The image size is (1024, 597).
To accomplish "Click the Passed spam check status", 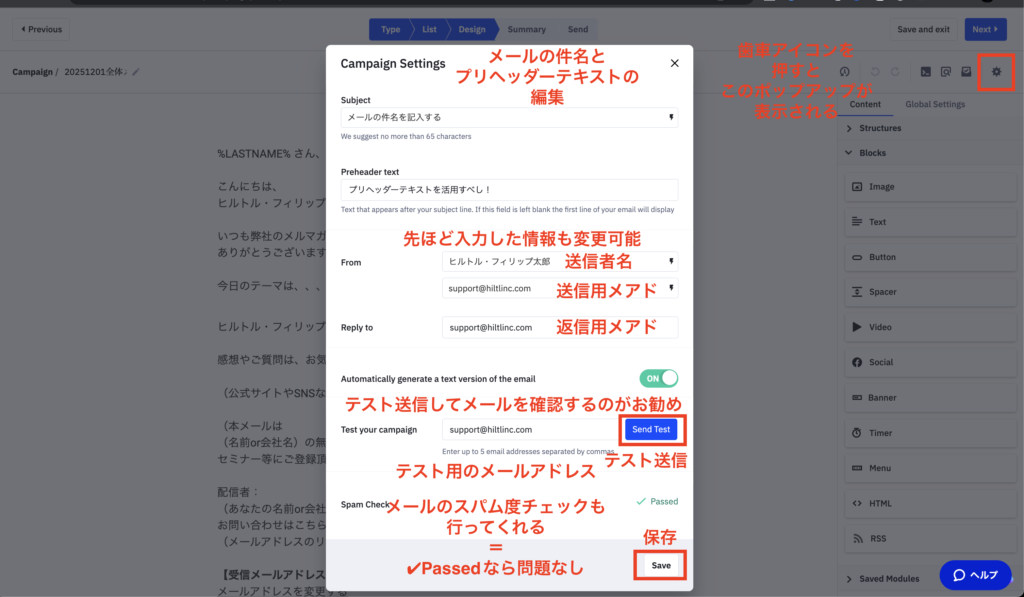I will (657, 502).
